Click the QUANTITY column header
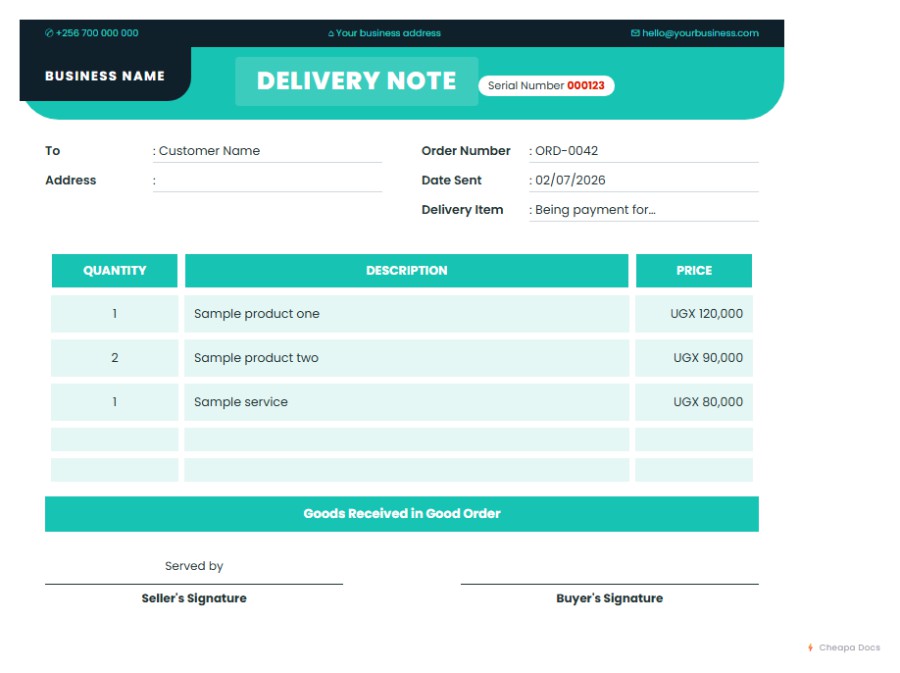This screenshot has width=900, height=673. (x=115, y=271)
